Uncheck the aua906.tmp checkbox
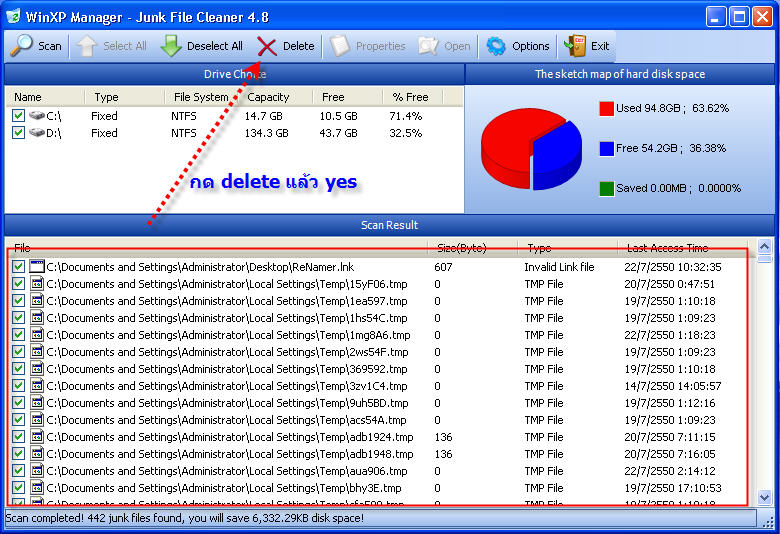This screenshot has width=780, height=534. pyautogui.click(x=18, y=471)
